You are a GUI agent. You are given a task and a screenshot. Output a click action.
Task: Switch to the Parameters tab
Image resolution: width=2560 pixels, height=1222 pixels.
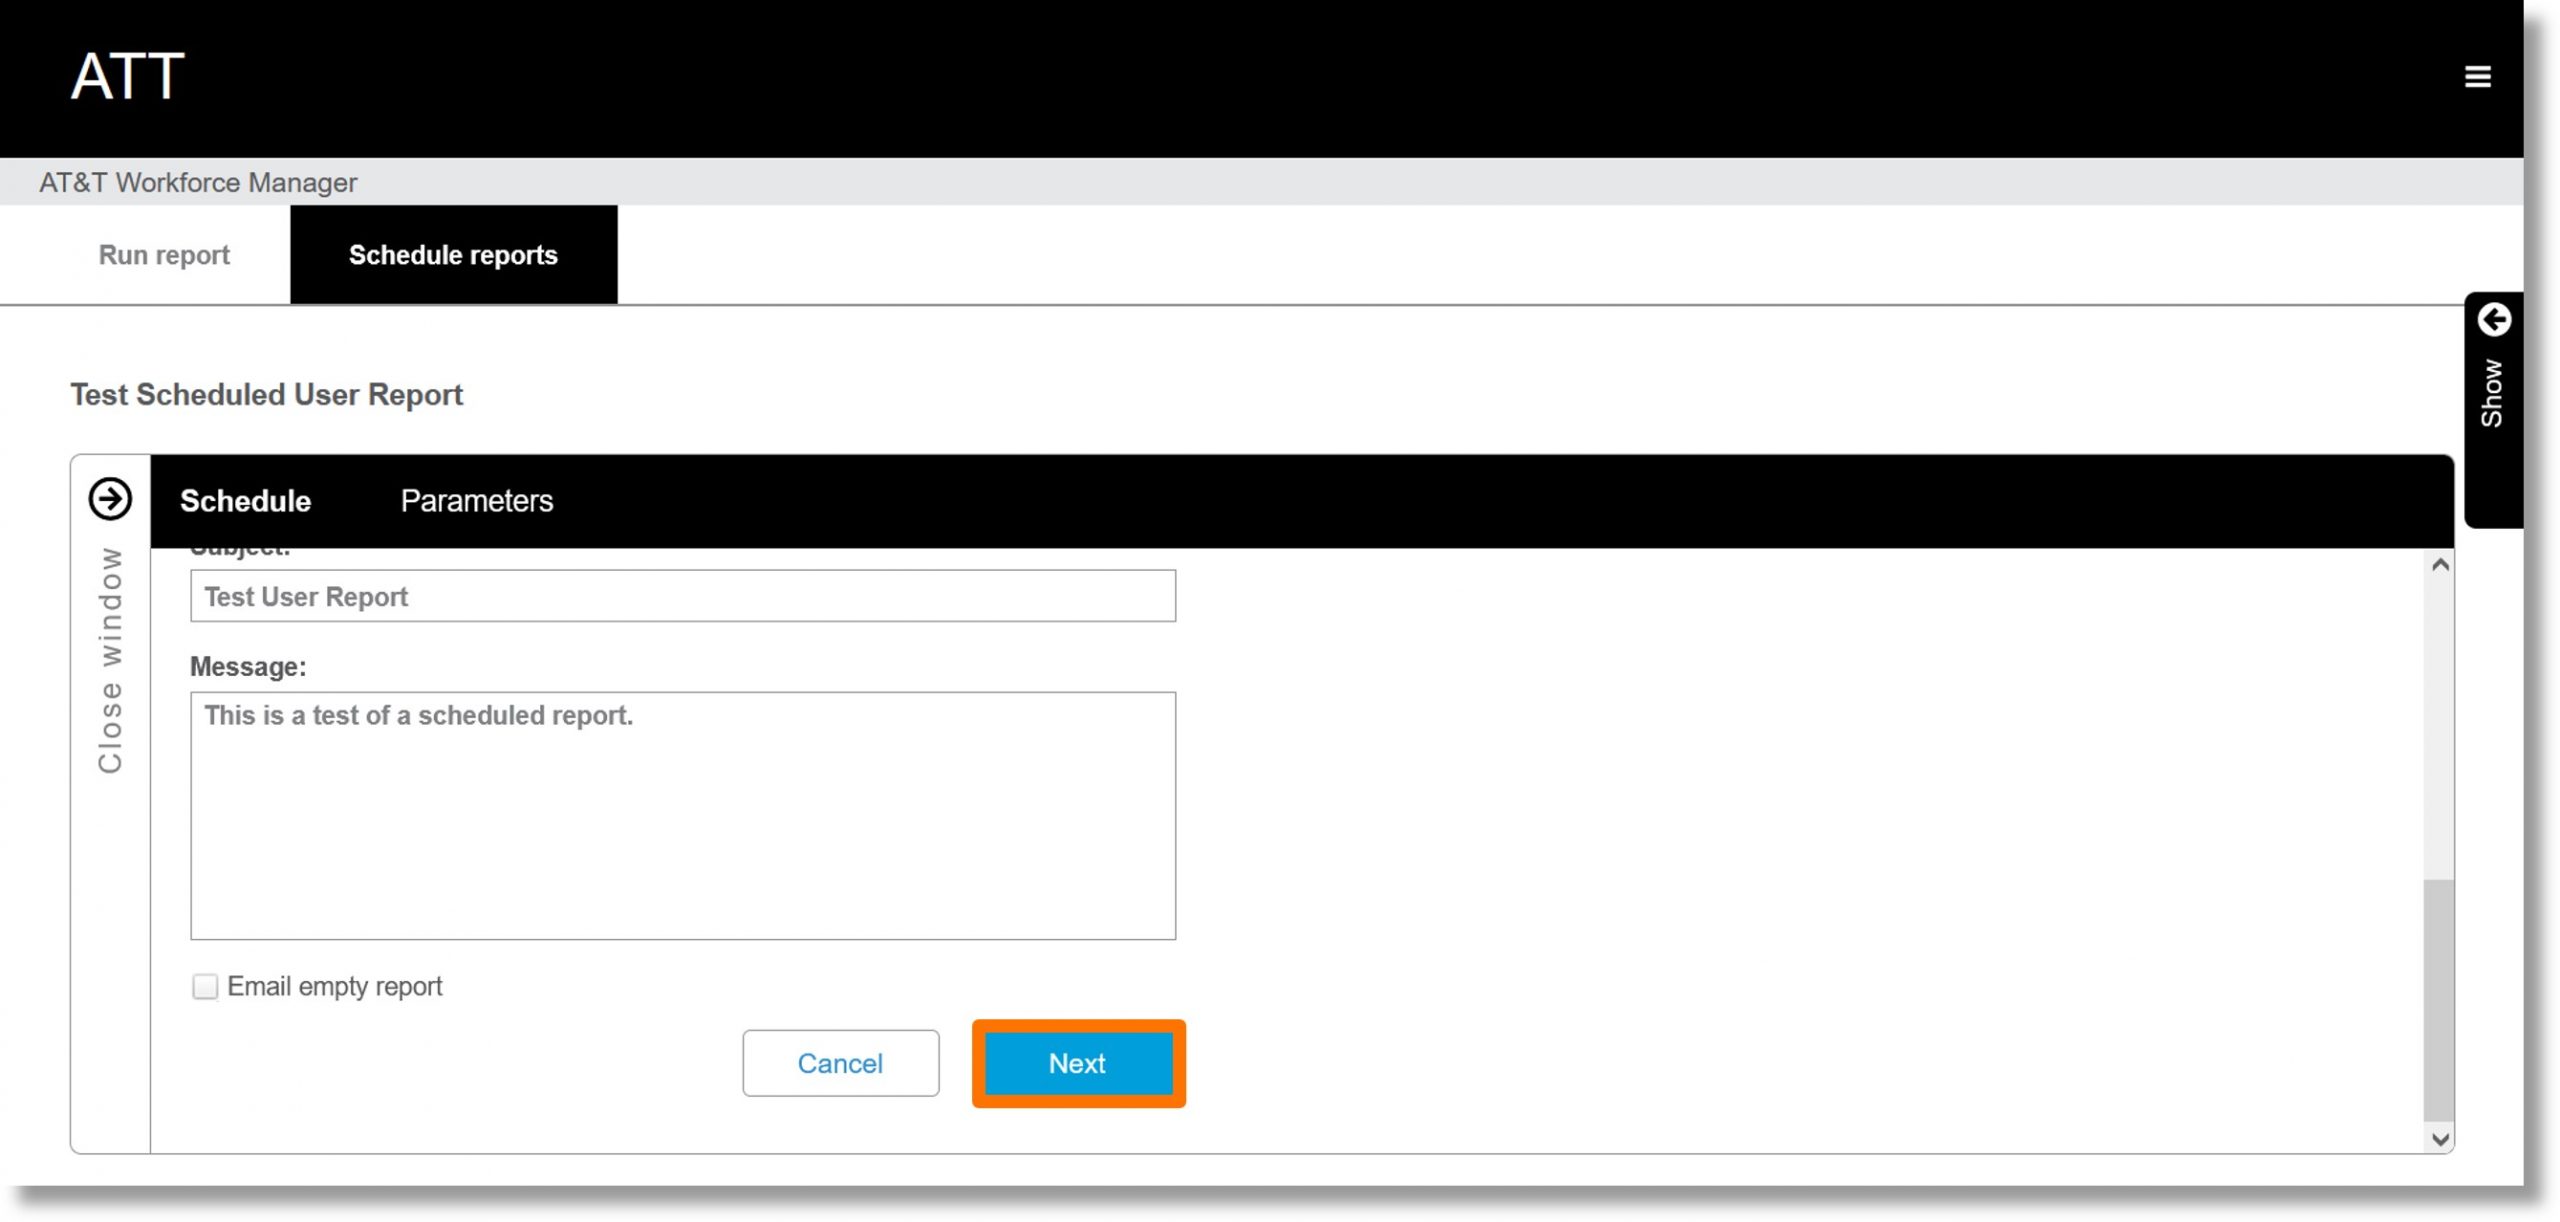coord(478,500)
